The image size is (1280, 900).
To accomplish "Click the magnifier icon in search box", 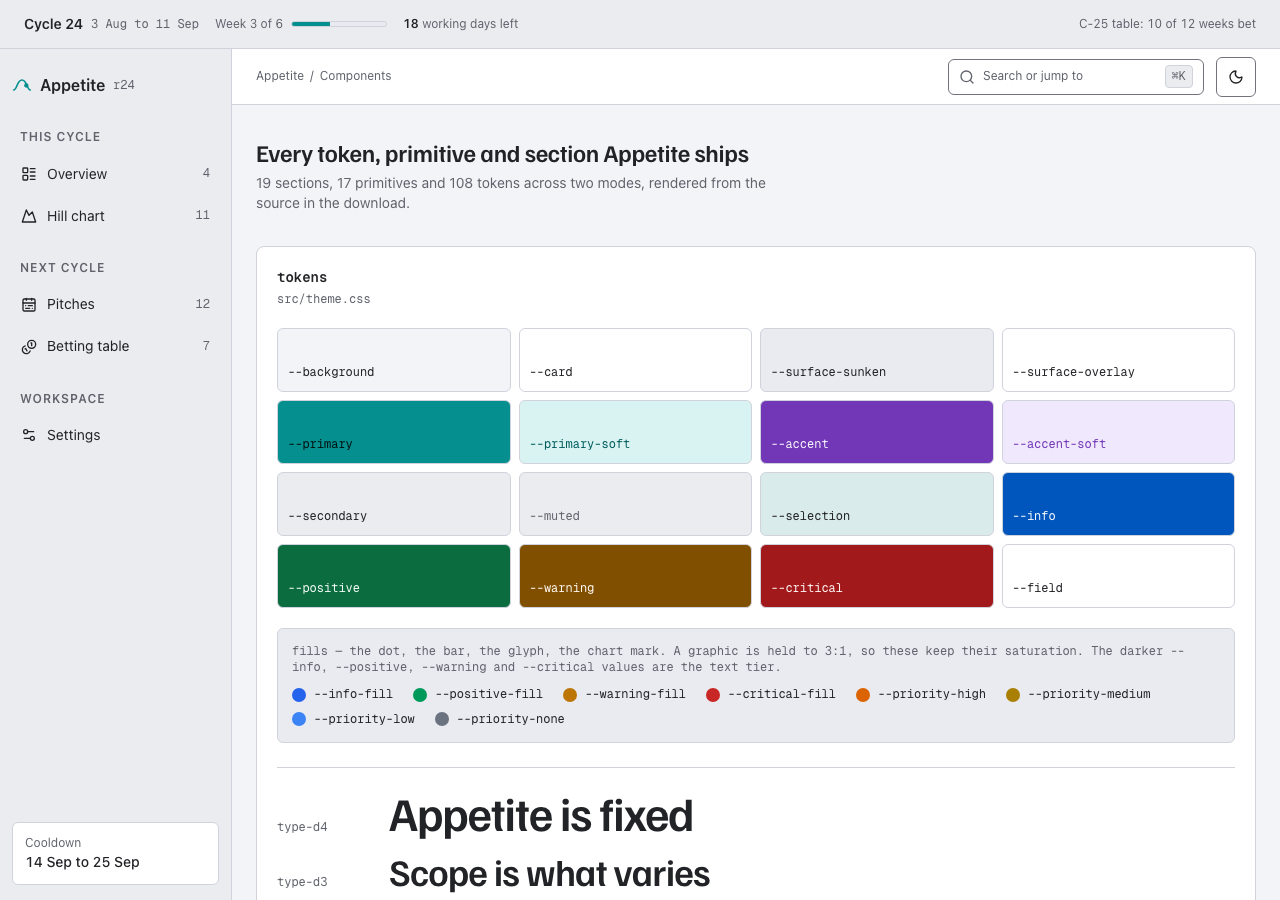I will [x=967, y=77].
